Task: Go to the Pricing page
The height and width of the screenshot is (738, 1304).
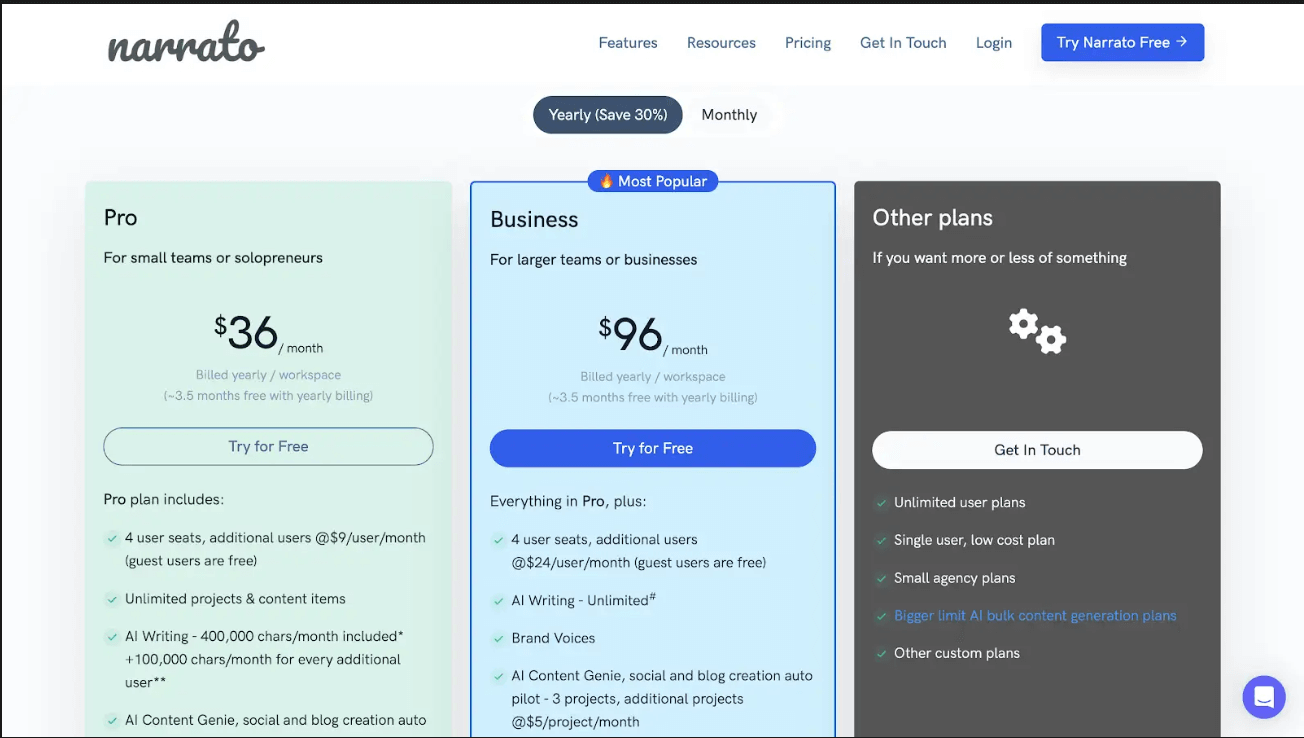Action: [808, 43]
